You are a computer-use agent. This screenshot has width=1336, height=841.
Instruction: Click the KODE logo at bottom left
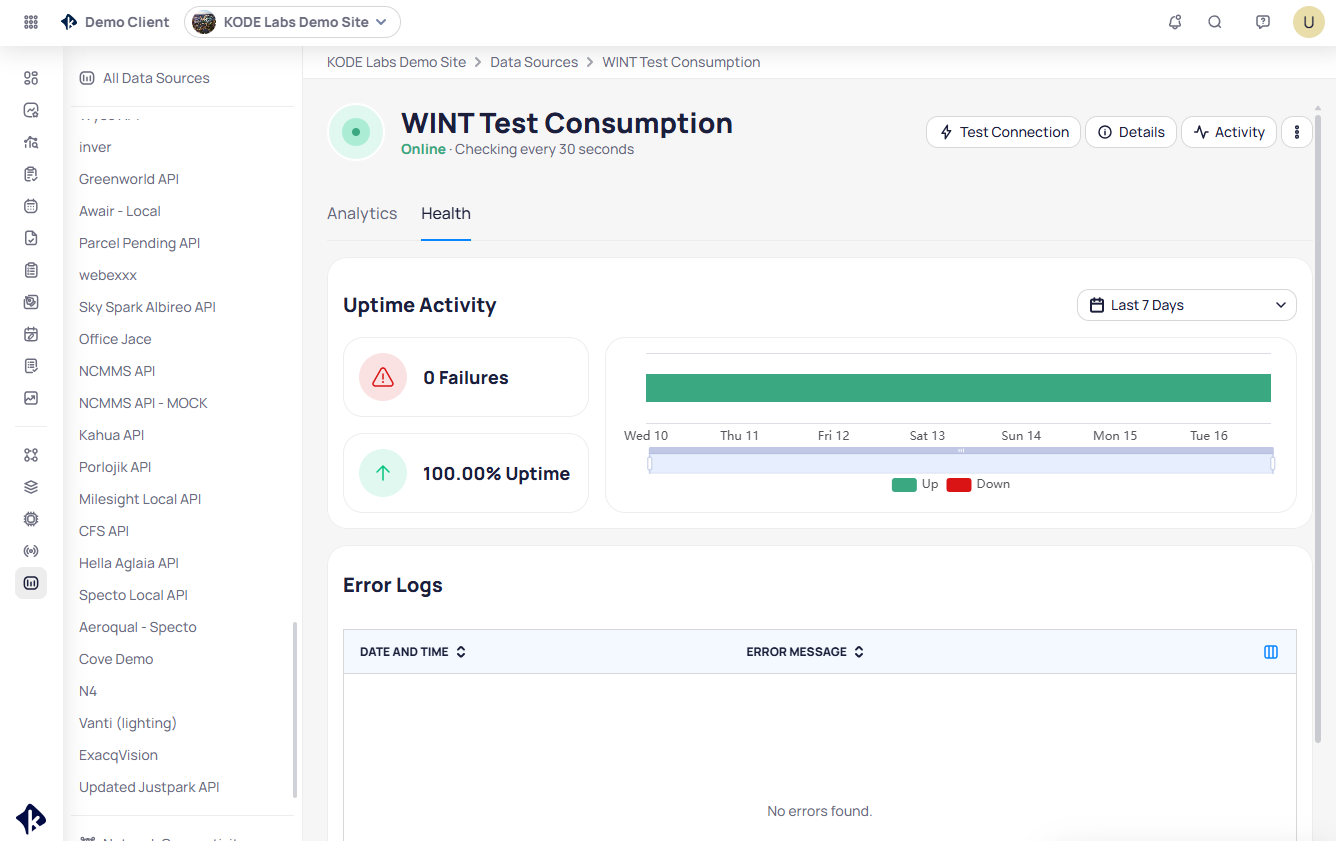(31, 819)
